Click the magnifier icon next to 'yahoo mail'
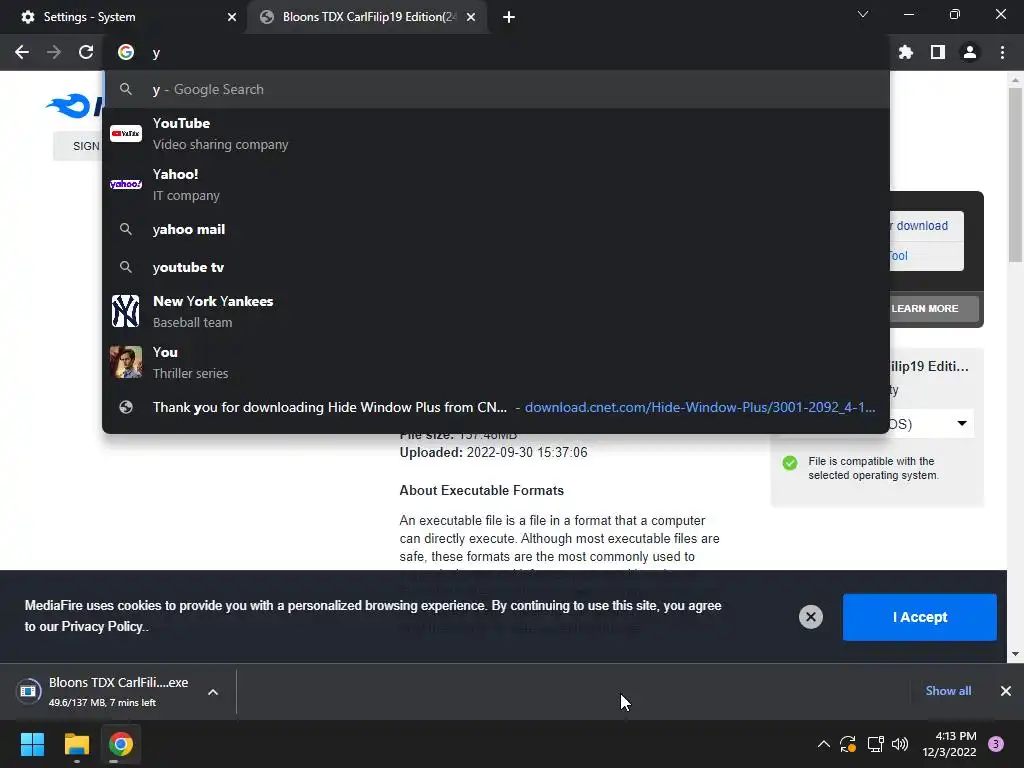Viewport: 1024px width, 768px height. [x=126, y=229]
